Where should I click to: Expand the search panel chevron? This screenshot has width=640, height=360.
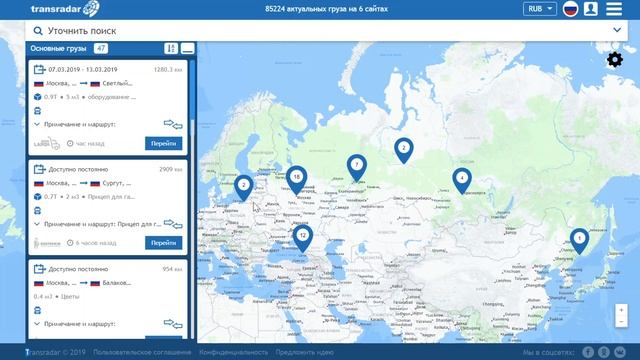point(617,30)
